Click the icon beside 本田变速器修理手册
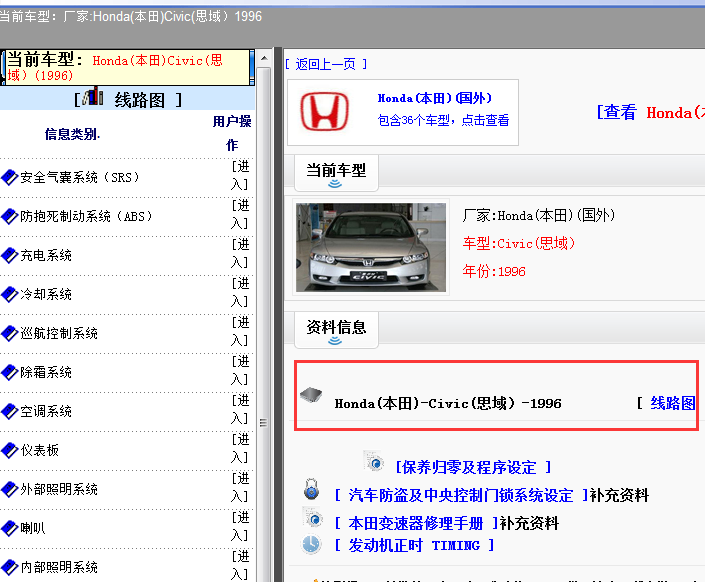Screen dimensions: 705x582 coord(313,517)
